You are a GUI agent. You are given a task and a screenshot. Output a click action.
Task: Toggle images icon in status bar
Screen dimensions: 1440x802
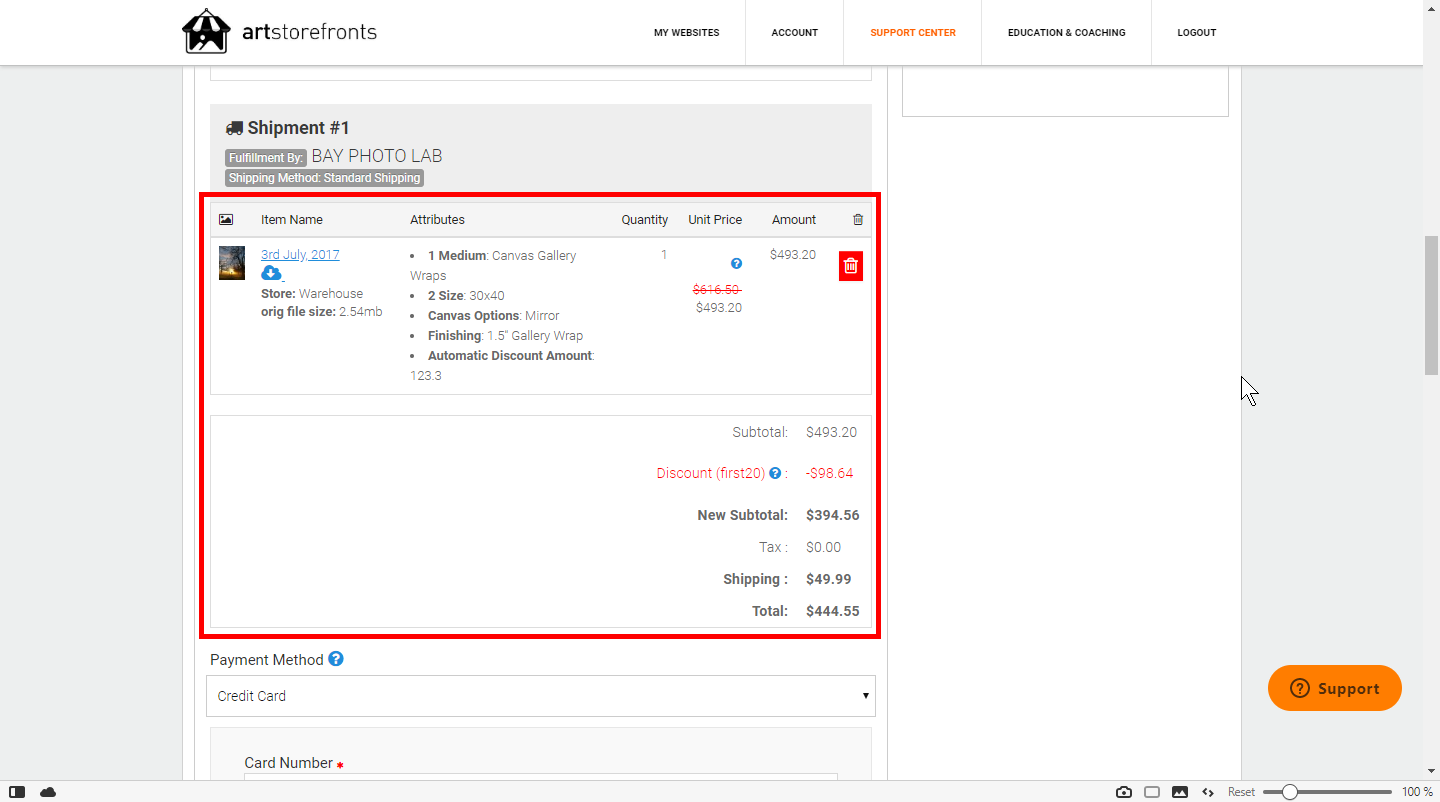[x=1180, y=792]
